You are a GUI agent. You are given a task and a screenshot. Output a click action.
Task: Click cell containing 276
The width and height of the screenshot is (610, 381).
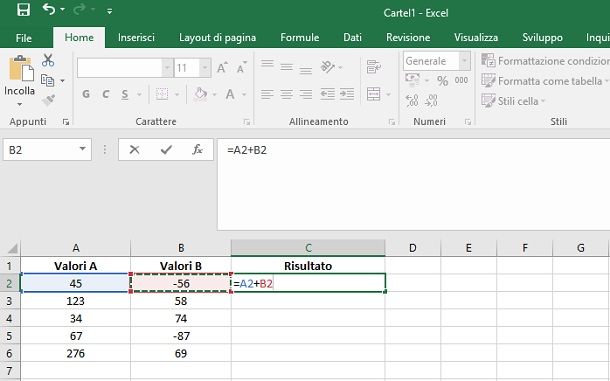click(75, 353)
